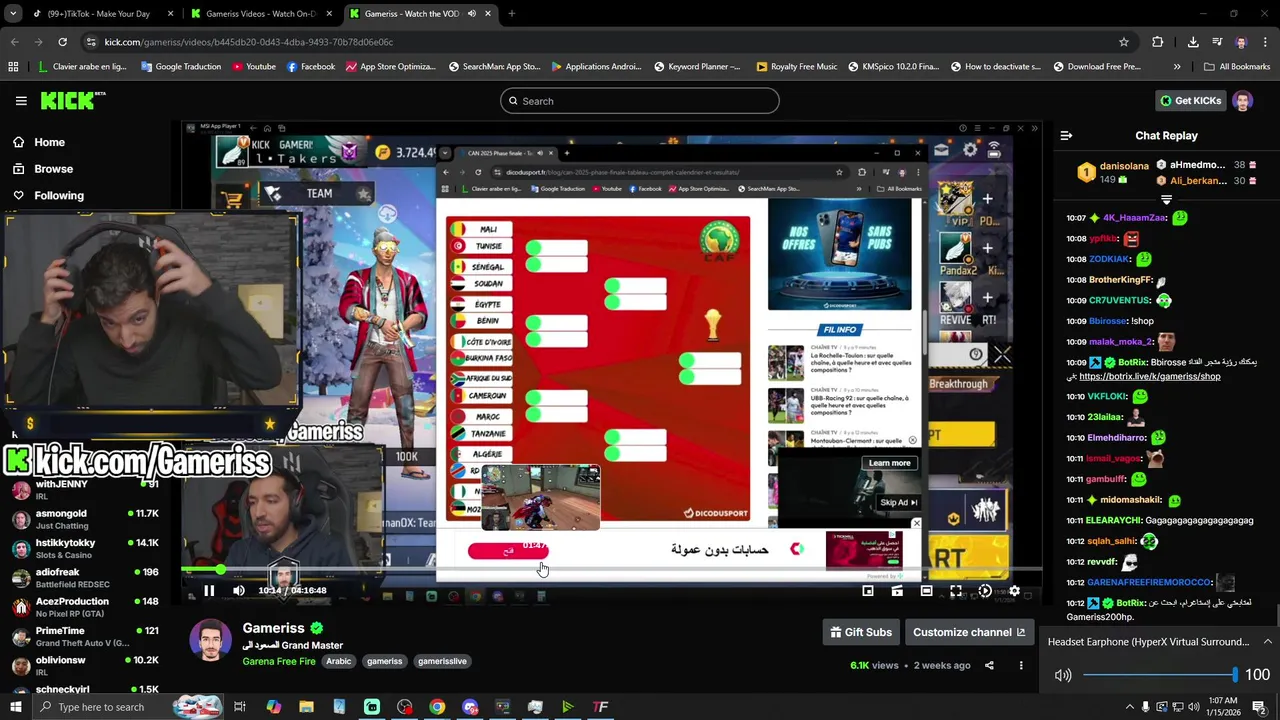Click Get KICKs button
This screenshot has width=1280, height=720.
click(x=1190, y=101)
